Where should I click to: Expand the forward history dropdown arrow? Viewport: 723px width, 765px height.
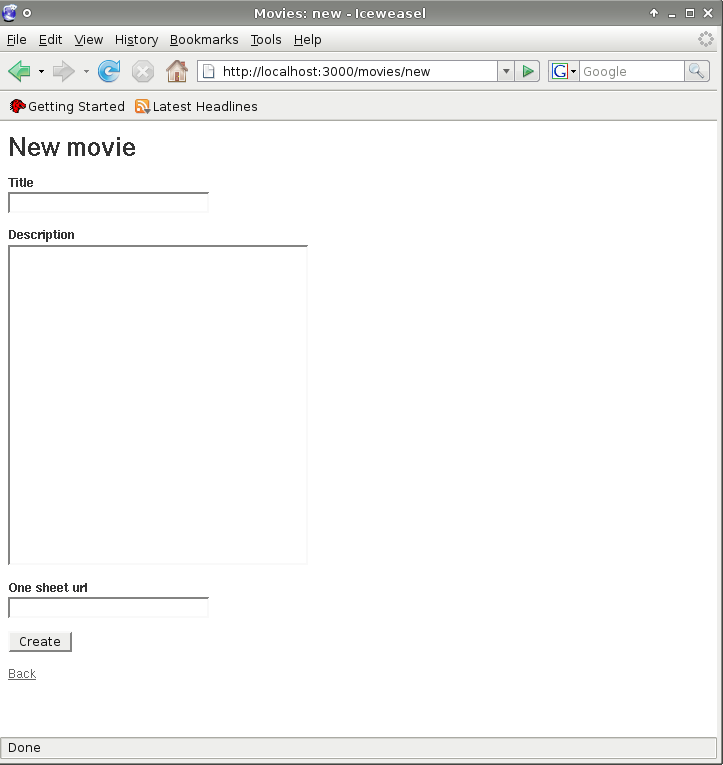click(x=86, y=72)
